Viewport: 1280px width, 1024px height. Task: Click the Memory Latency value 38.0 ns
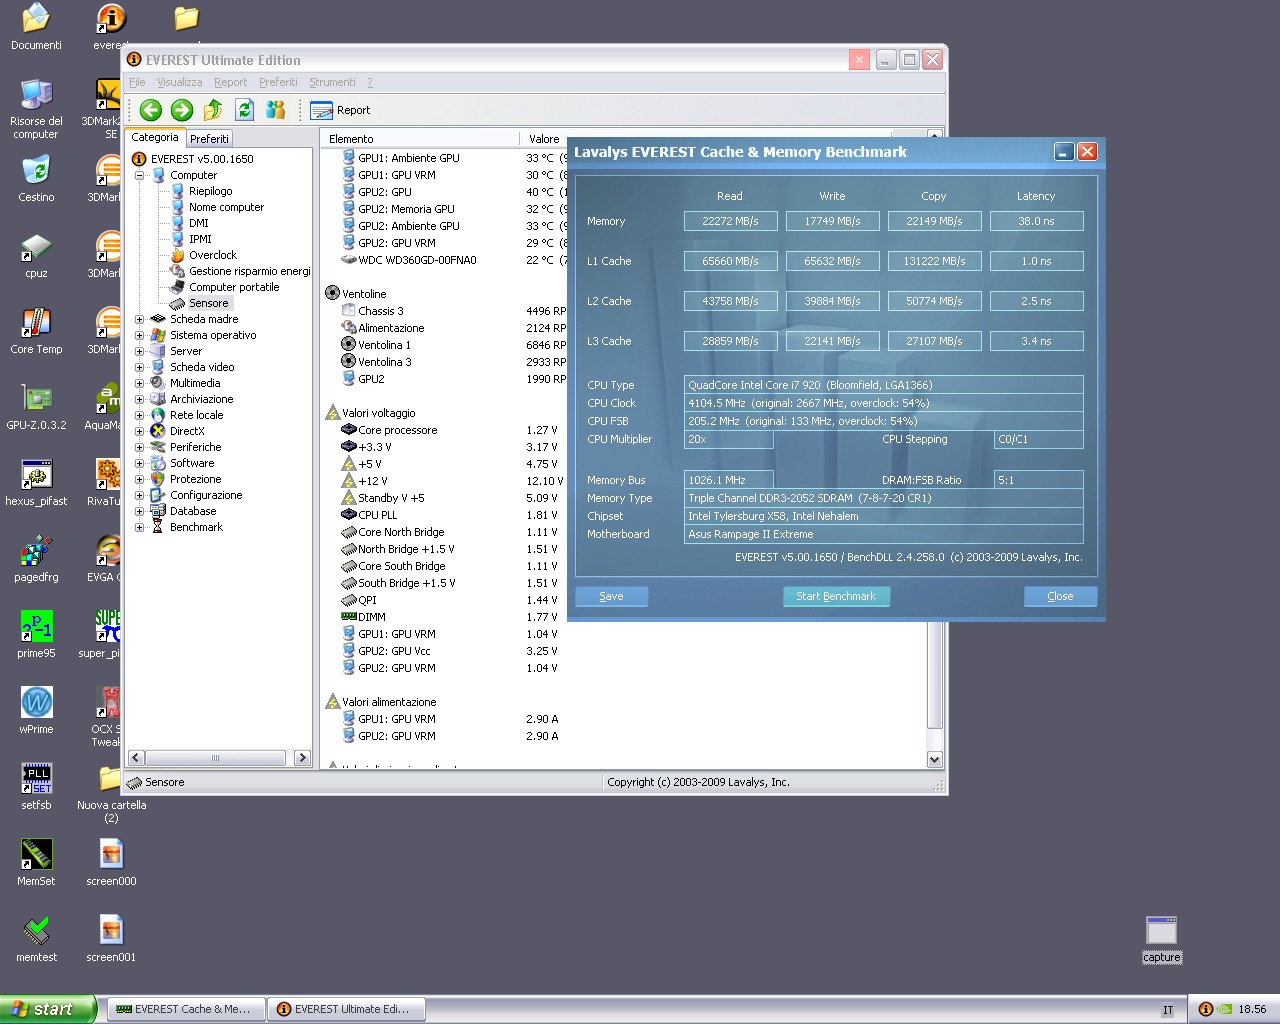1036,221
